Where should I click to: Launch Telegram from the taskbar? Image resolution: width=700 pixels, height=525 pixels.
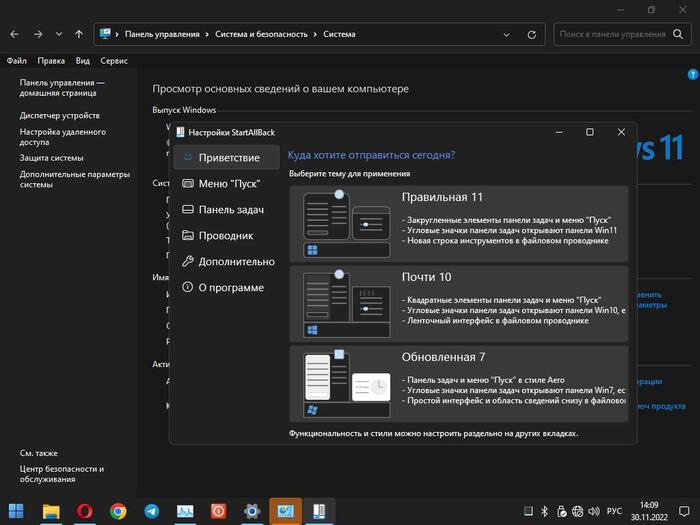coord(151,511)
